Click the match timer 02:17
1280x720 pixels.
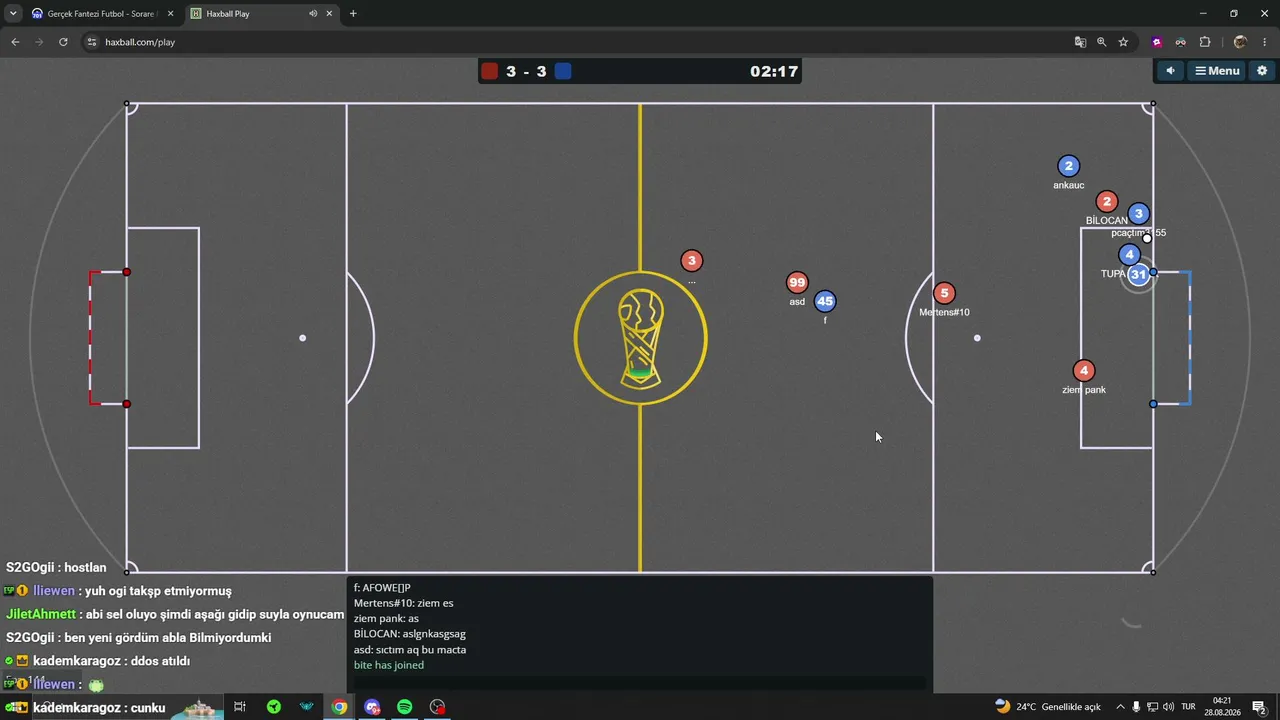coord(774,71)
